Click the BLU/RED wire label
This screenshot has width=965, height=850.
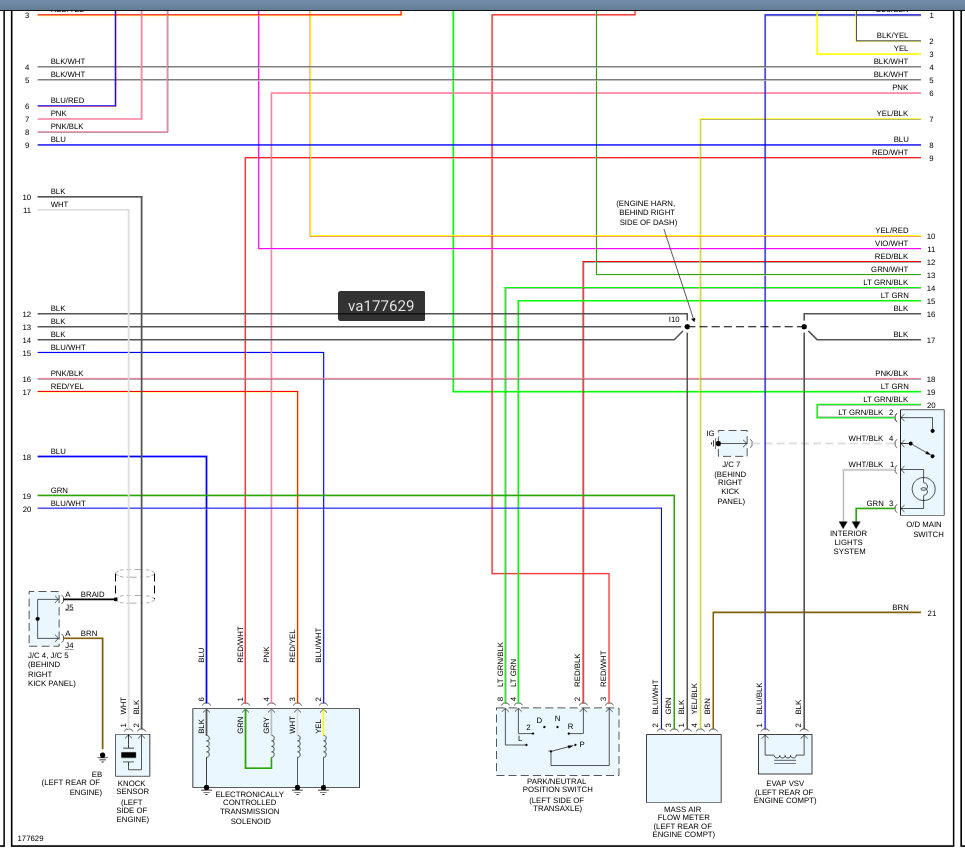point(67,100)
